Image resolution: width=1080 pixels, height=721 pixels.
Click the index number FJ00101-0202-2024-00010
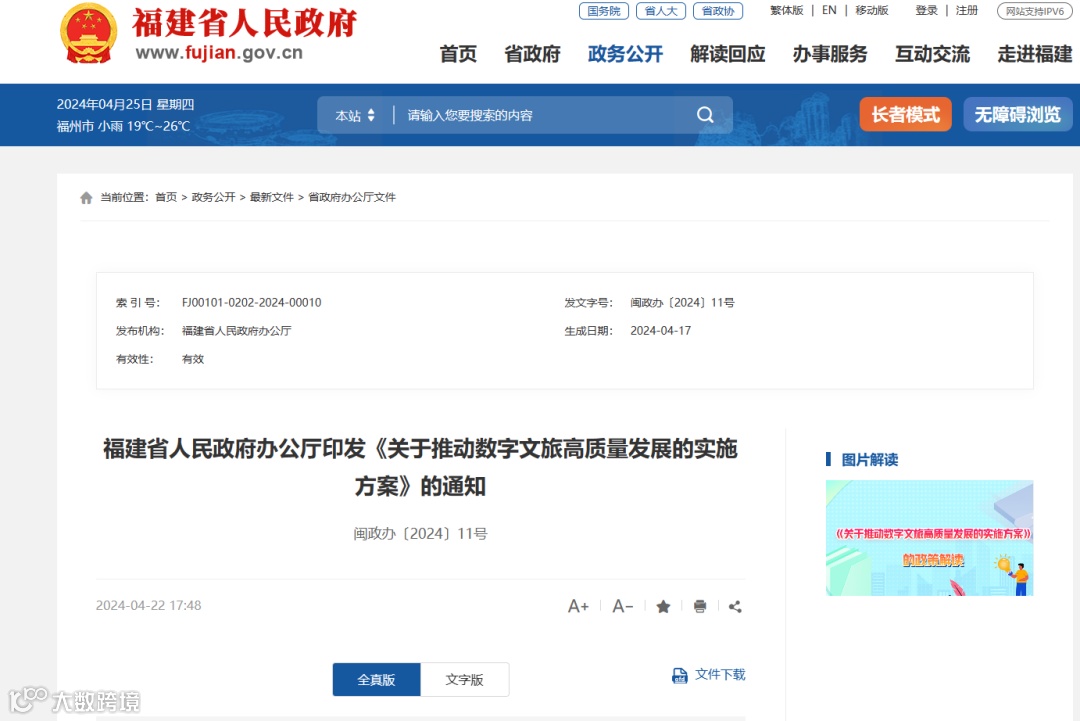251,302
